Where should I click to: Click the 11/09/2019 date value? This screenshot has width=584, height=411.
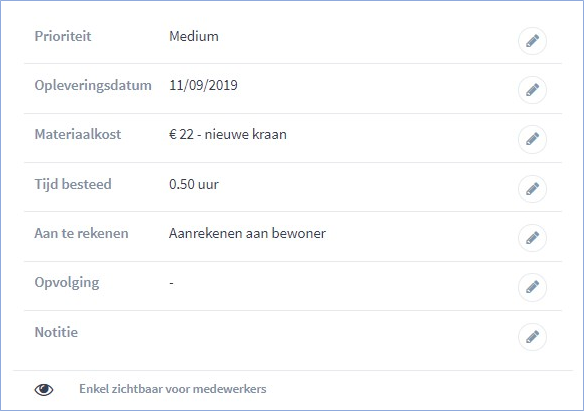click(x=203, y=85)
